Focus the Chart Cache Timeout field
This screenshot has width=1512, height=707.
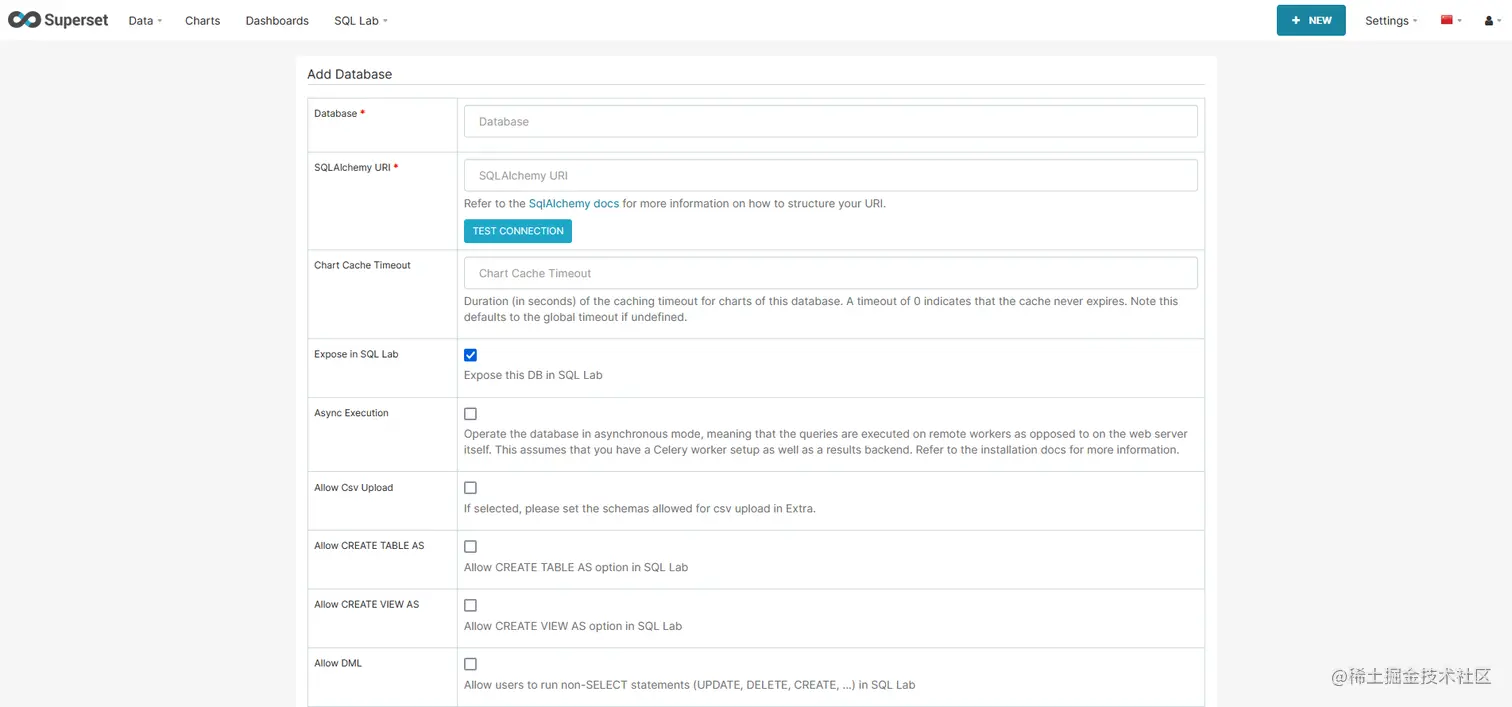point(831,273)
